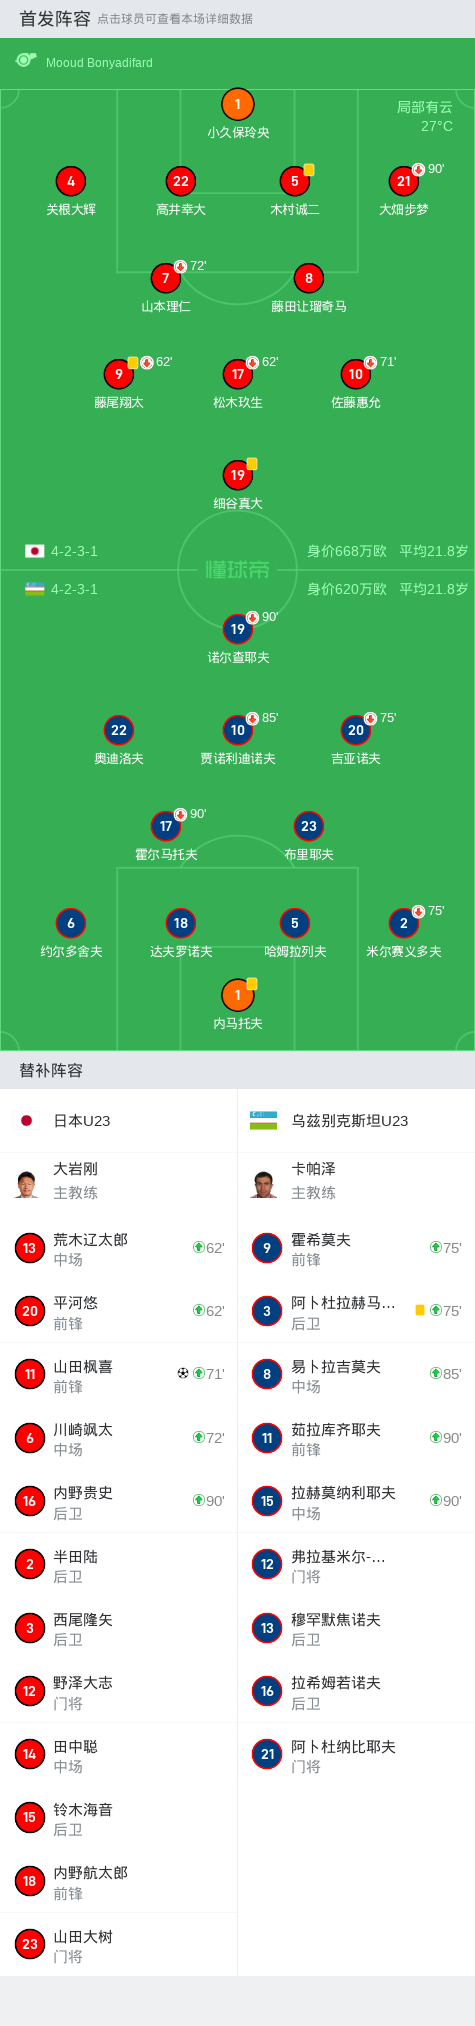Open substitute 13 荒木辽太郎 row
The width and height of the screenshot is (475, 2026).
pyautogui.click(x=119, y=1248)
